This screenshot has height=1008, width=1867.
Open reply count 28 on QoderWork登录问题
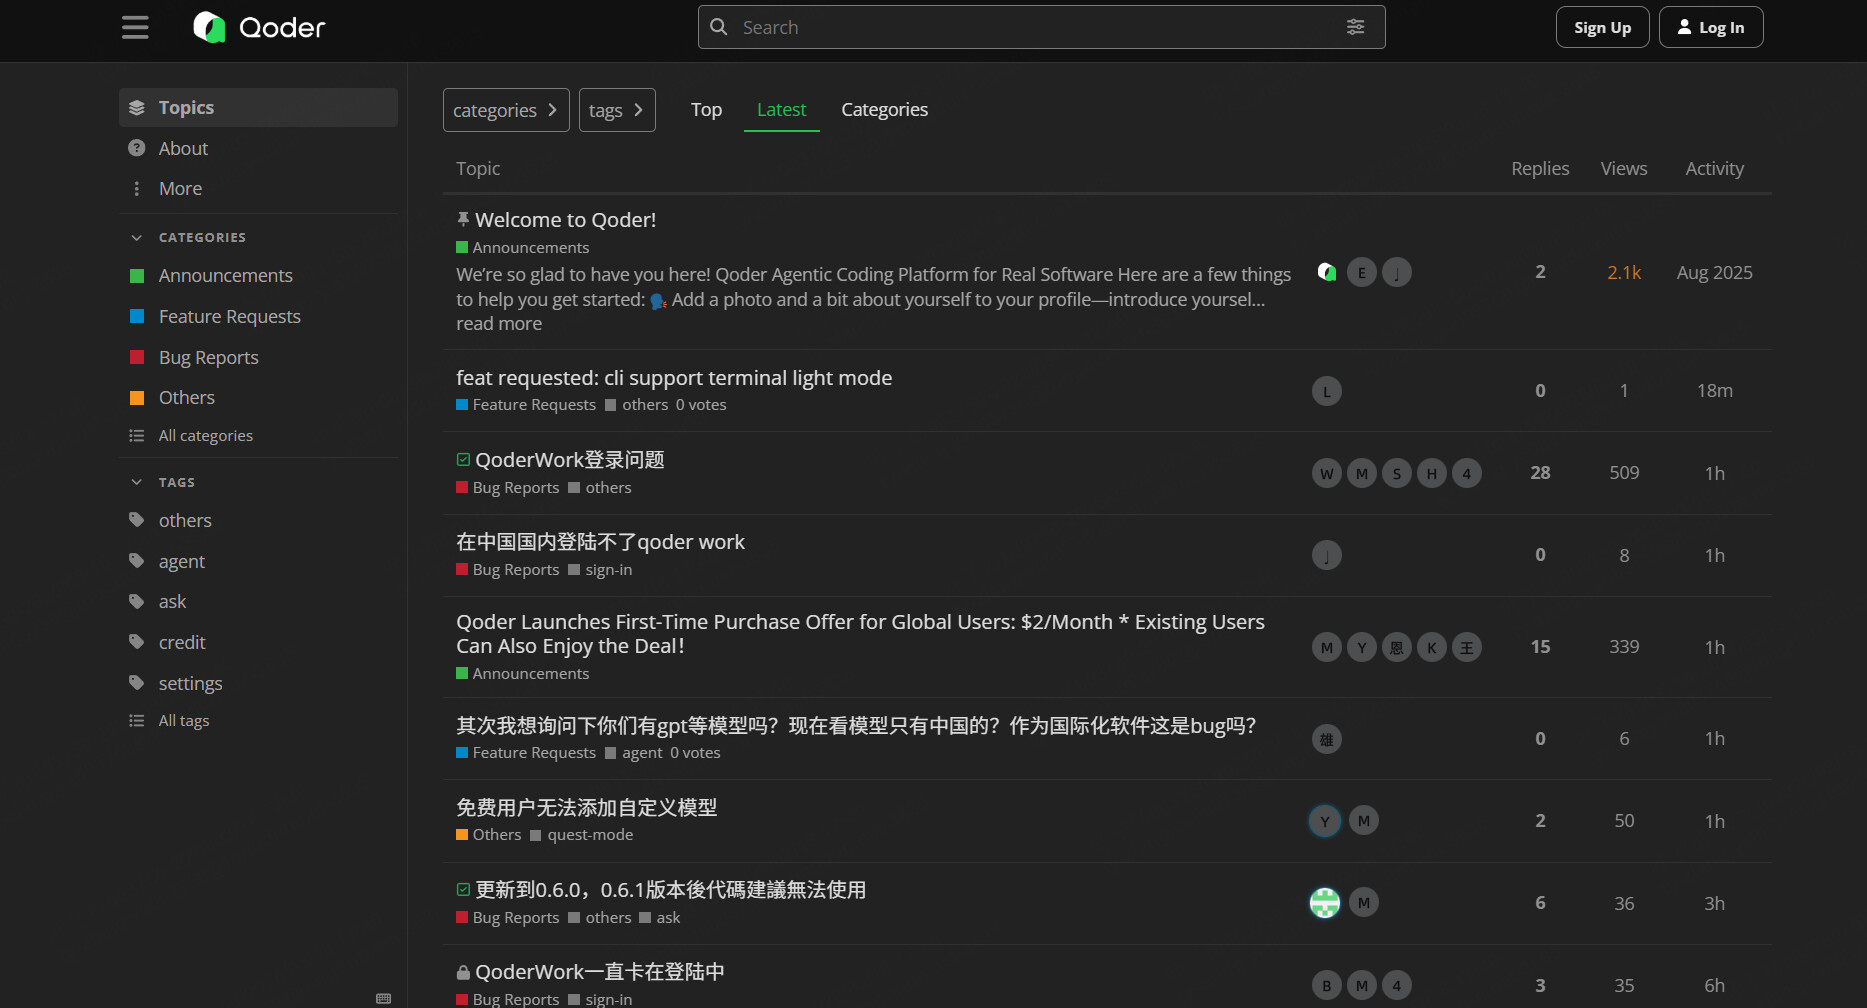click(x=1540, y=473)
